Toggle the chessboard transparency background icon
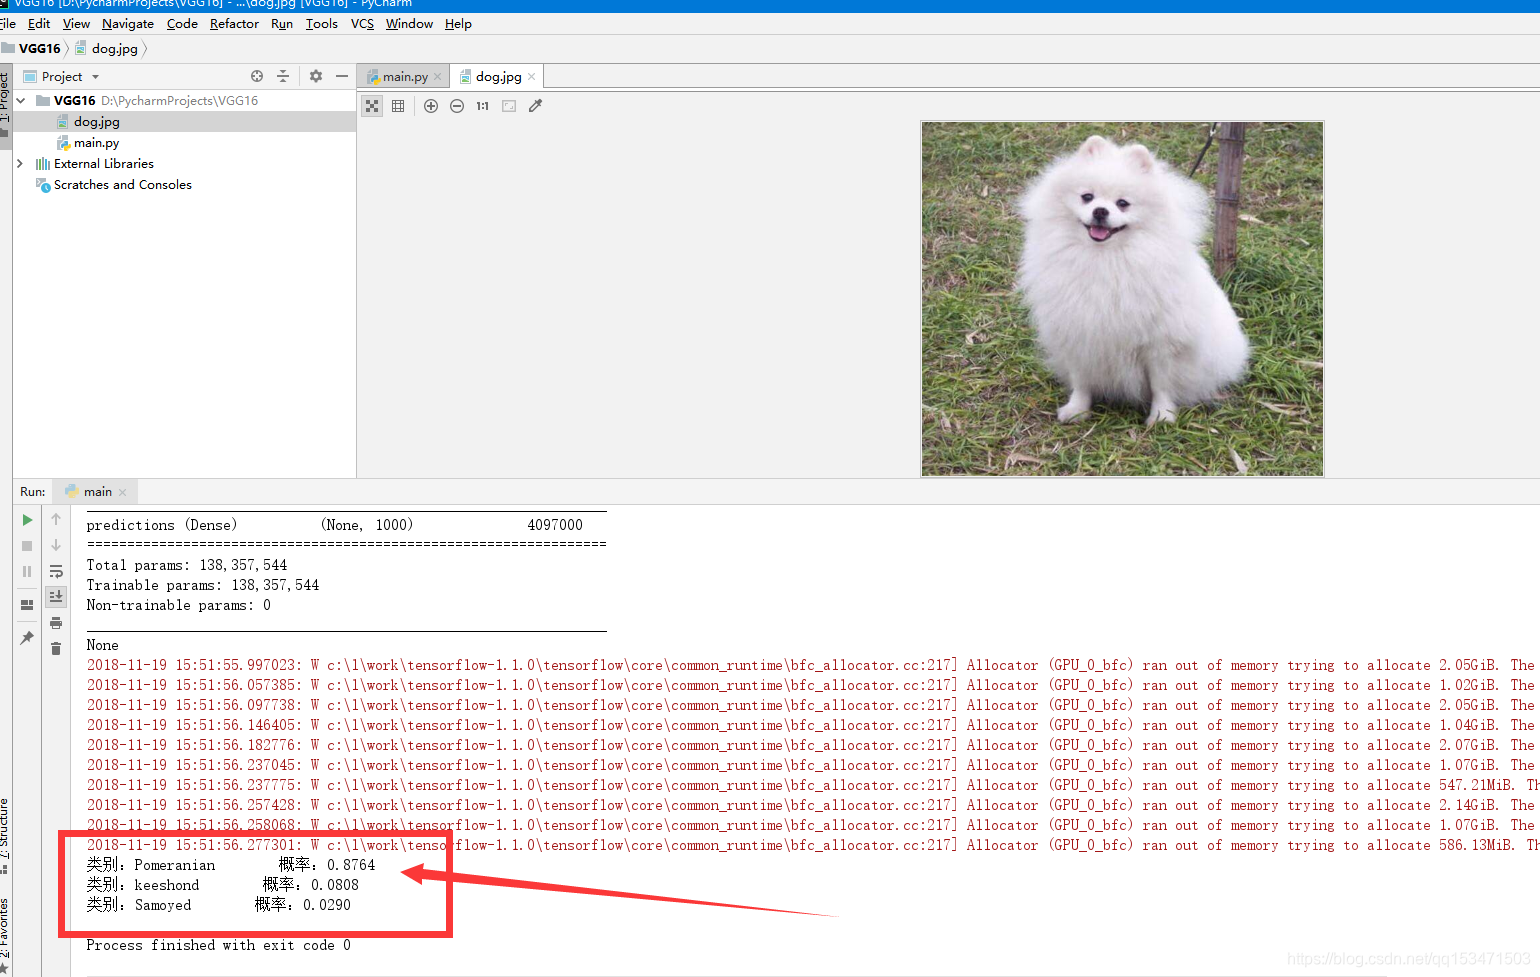1540x977 pixels. pyautogui.click(x=372, y=106)
